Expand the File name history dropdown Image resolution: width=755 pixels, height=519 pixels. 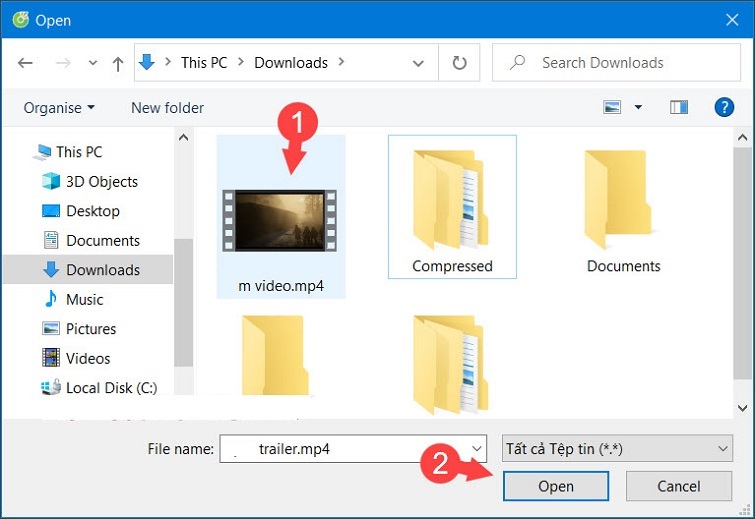477,449
